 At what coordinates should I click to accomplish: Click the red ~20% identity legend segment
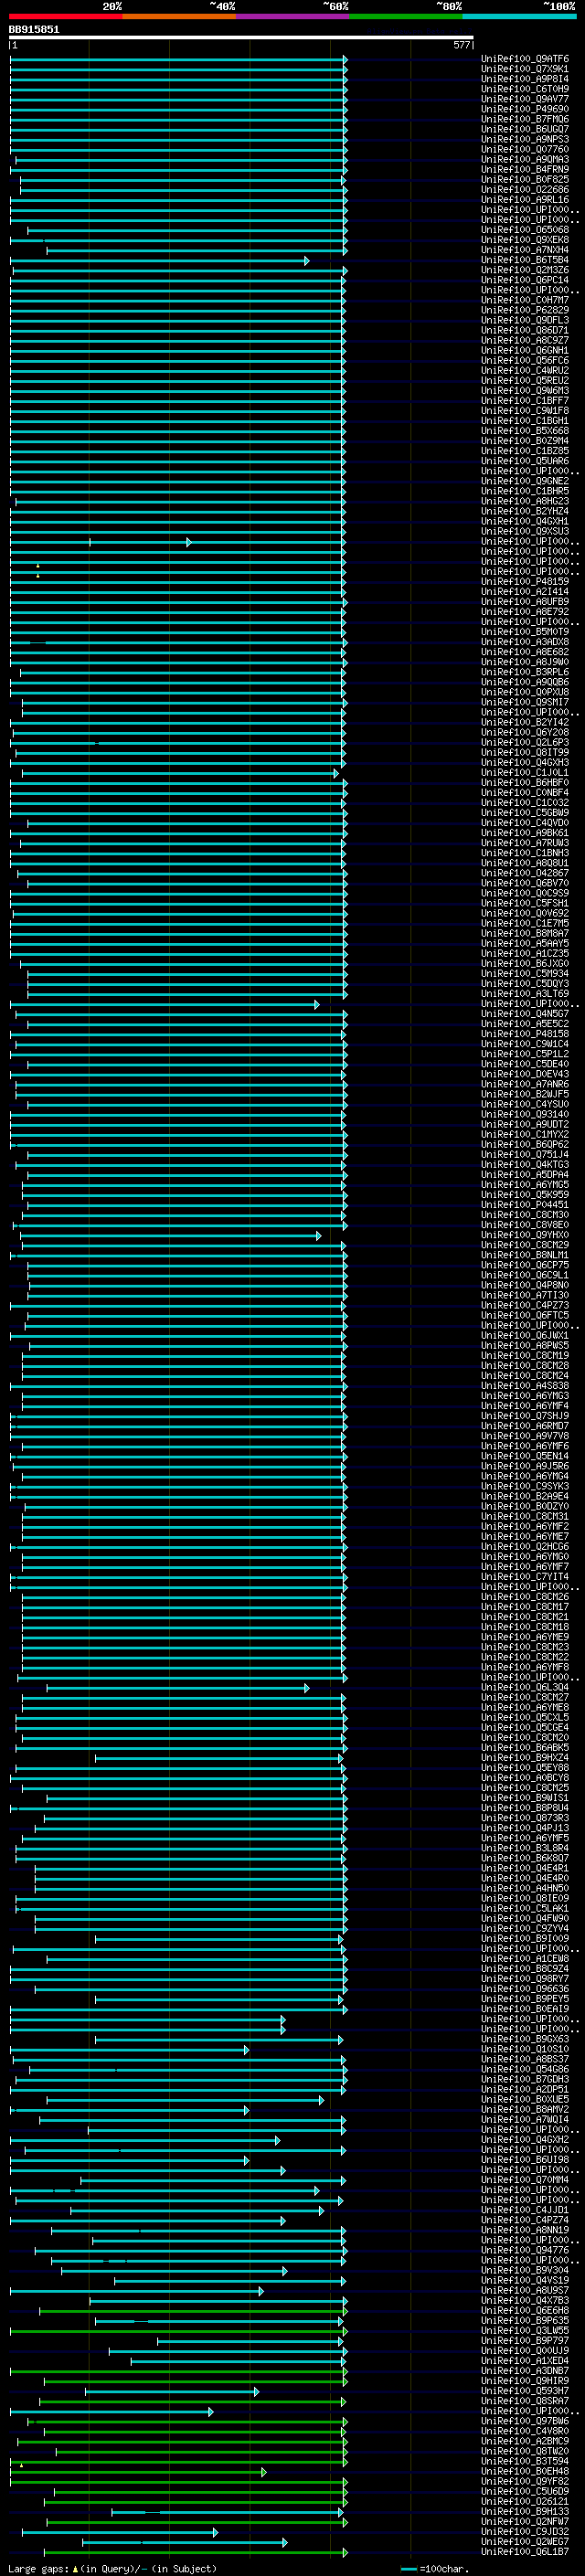point(66,16)
